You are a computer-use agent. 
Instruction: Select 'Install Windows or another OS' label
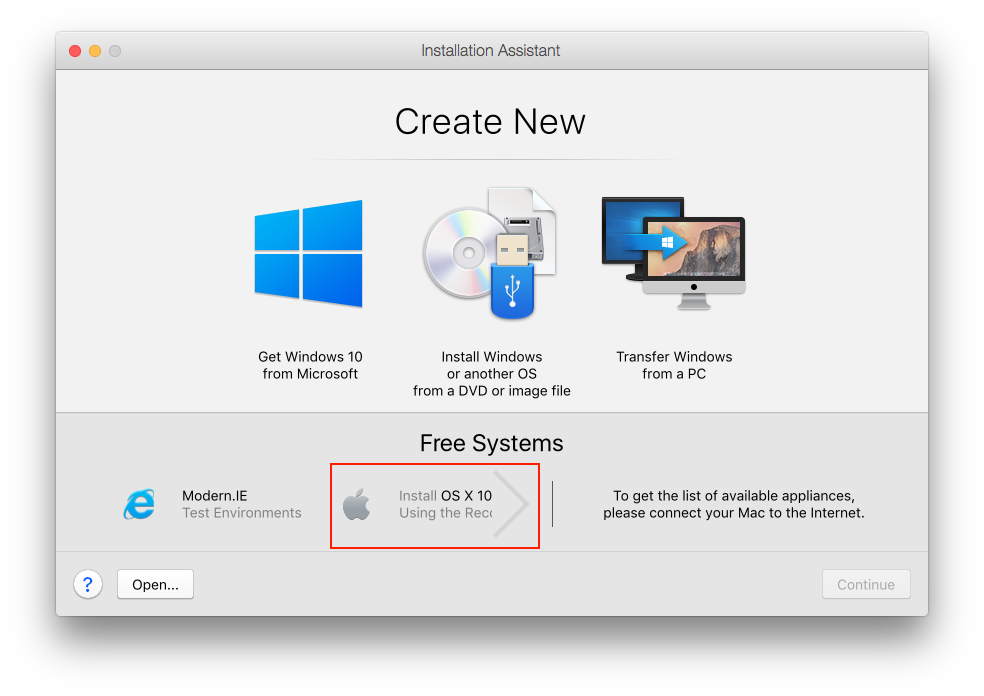coord(491,373)
